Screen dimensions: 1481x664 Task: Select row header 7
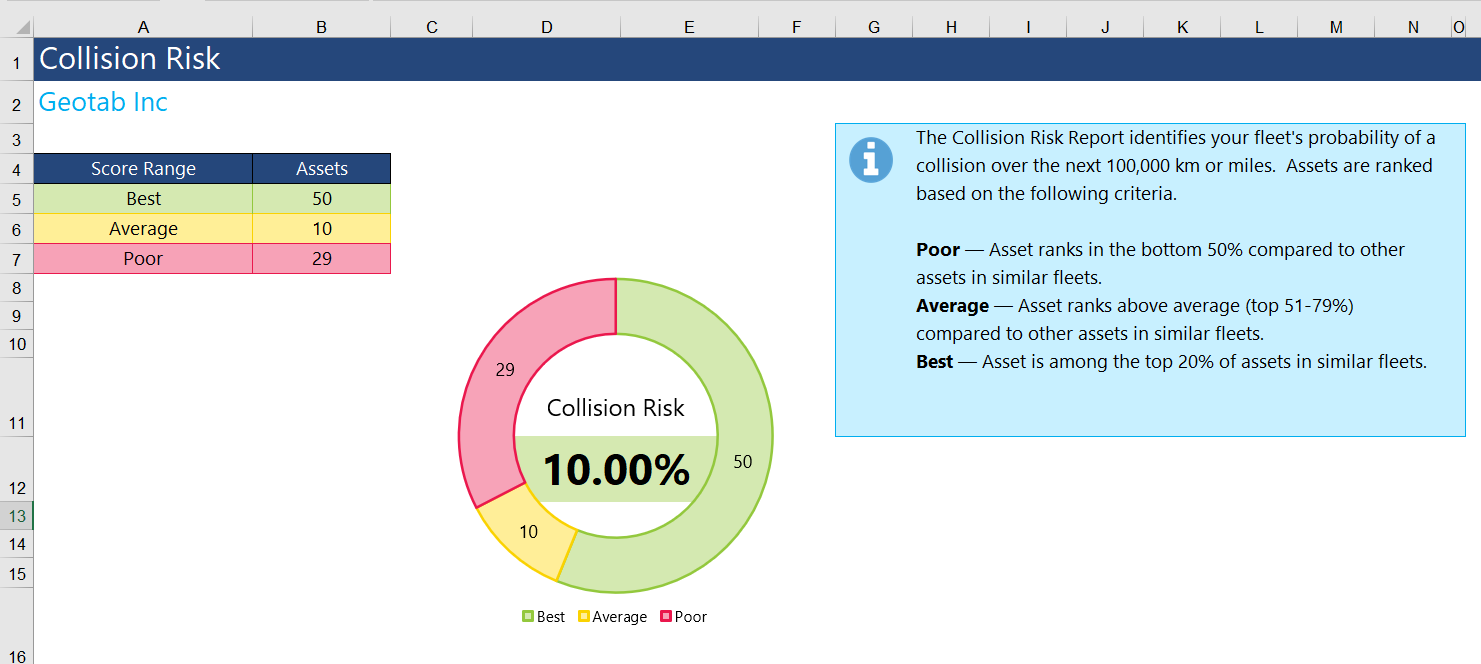16,258
